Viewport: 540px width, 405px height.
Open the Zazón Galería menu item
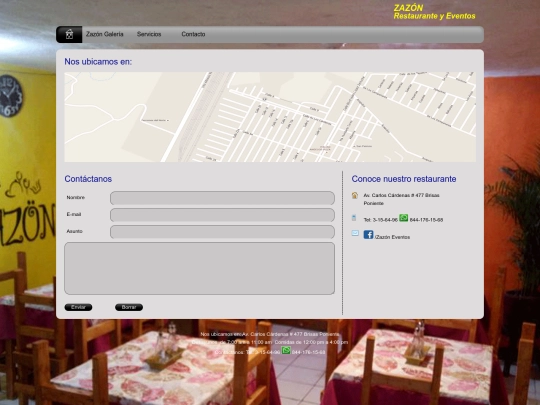pos(105,34)
